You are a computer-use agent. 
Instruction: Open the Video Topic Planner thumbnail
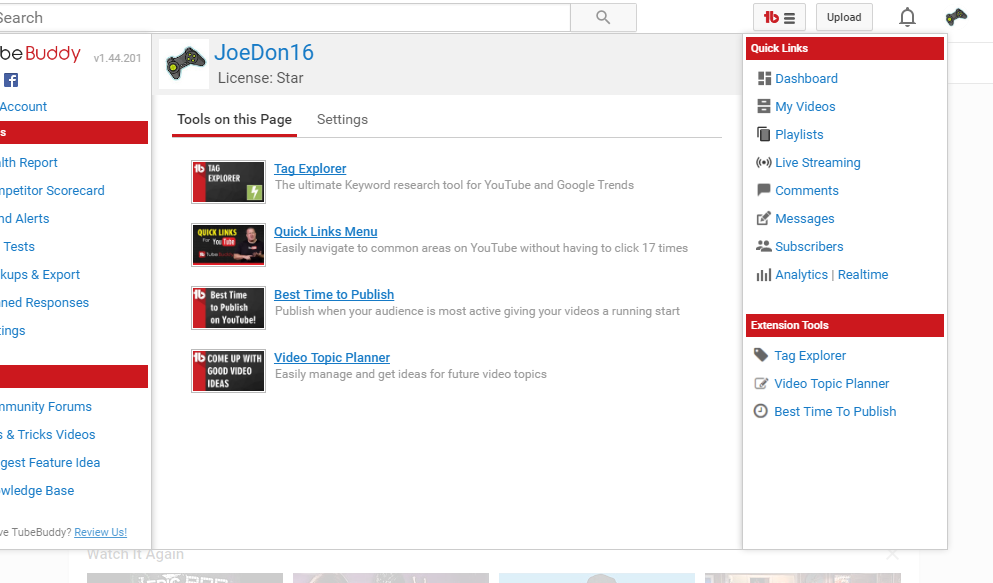pos(229,370)
